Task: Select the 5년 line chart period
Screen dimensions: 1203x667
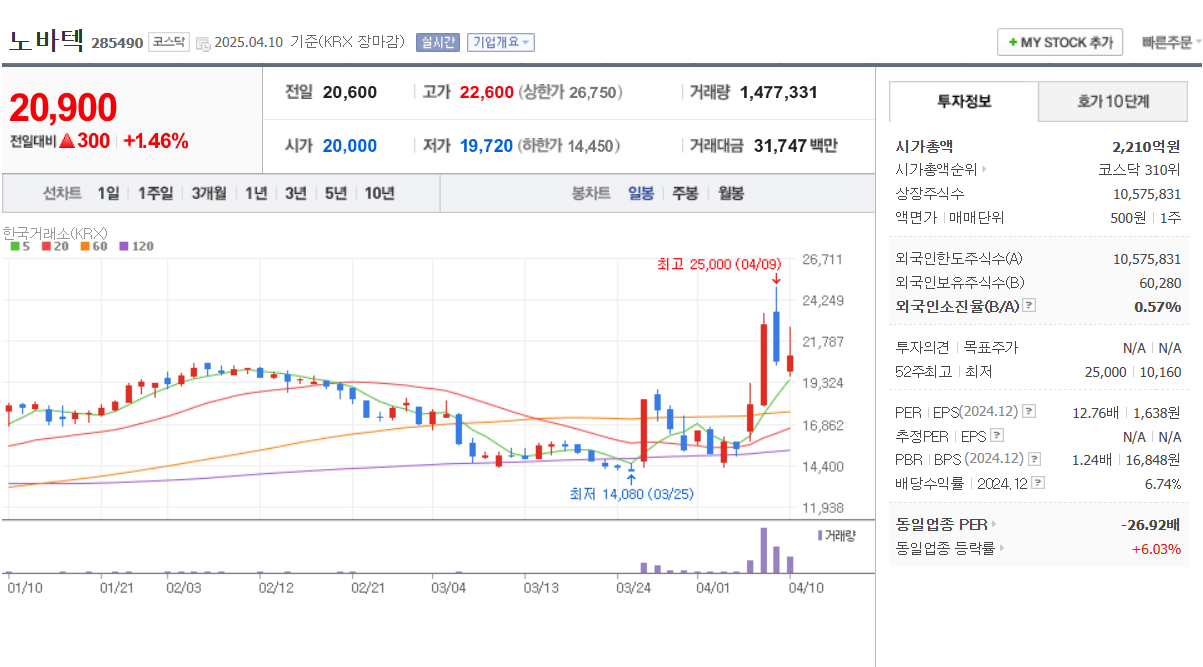Action: coord(335,193)
